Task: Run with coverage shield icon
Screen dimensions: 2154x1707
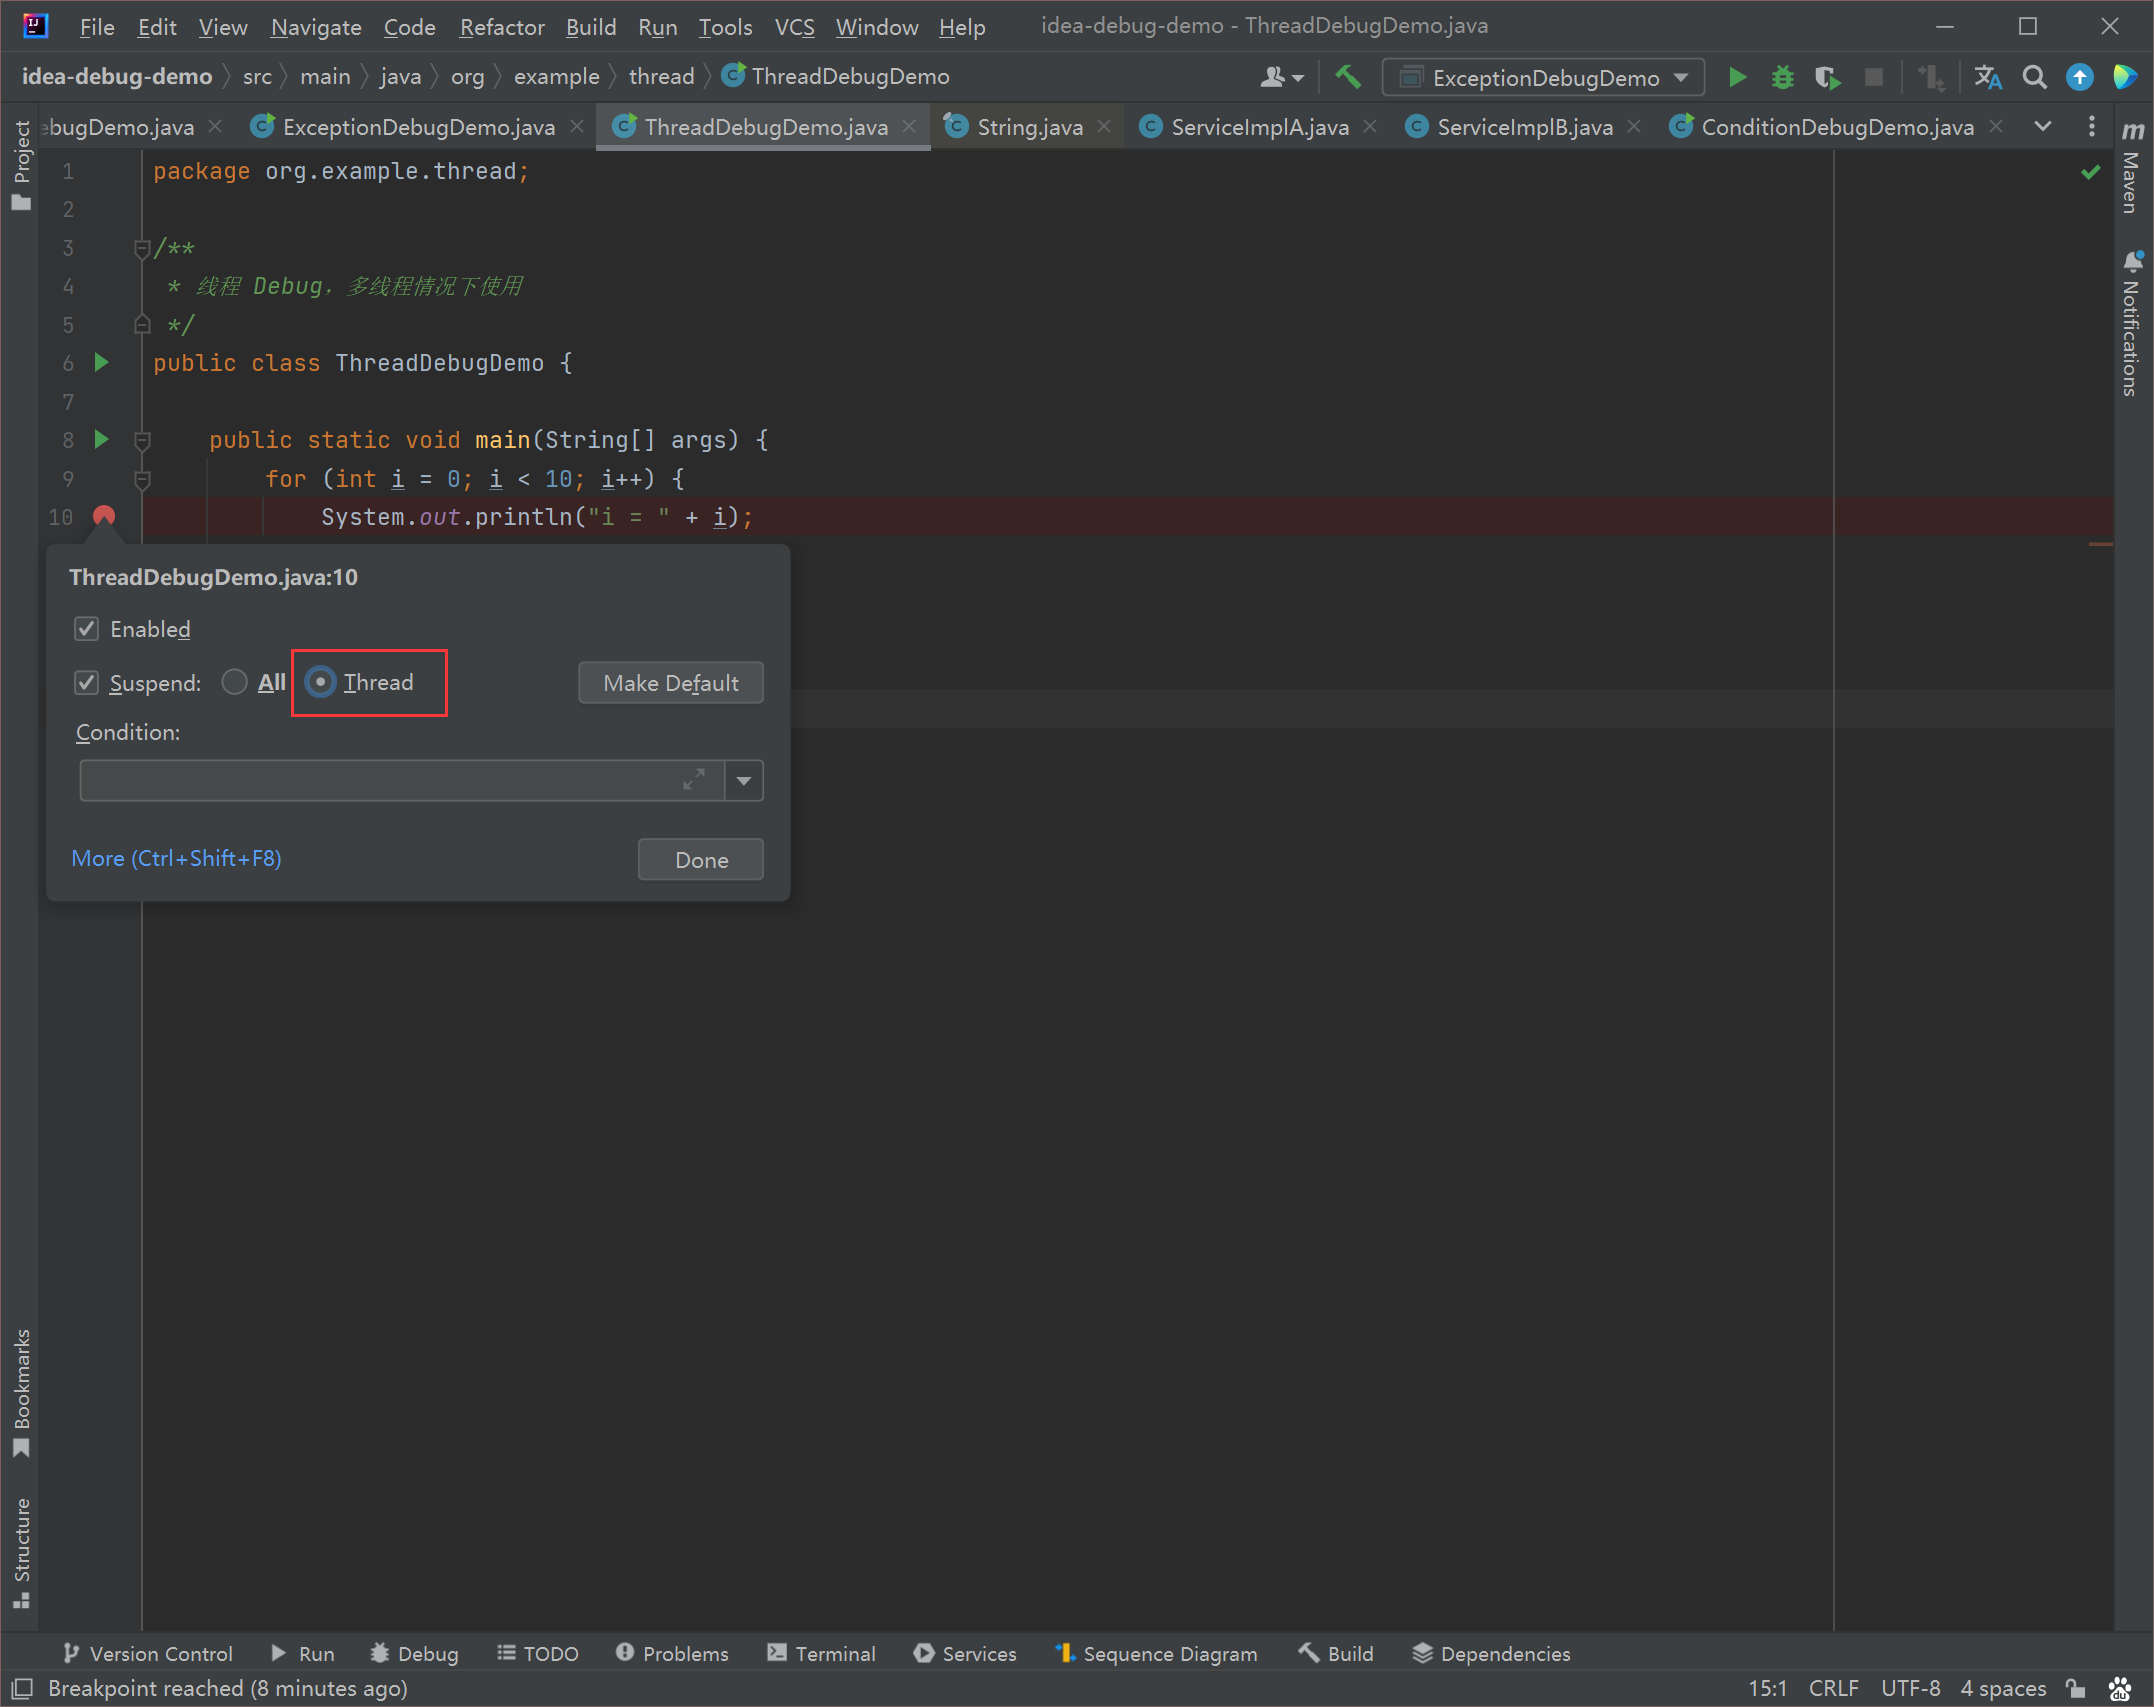Action: pos(1828,77)
